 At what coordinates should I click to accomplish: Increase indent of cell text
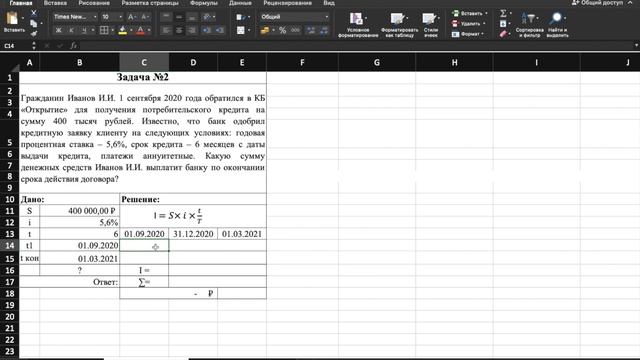(x=220, y=30)
